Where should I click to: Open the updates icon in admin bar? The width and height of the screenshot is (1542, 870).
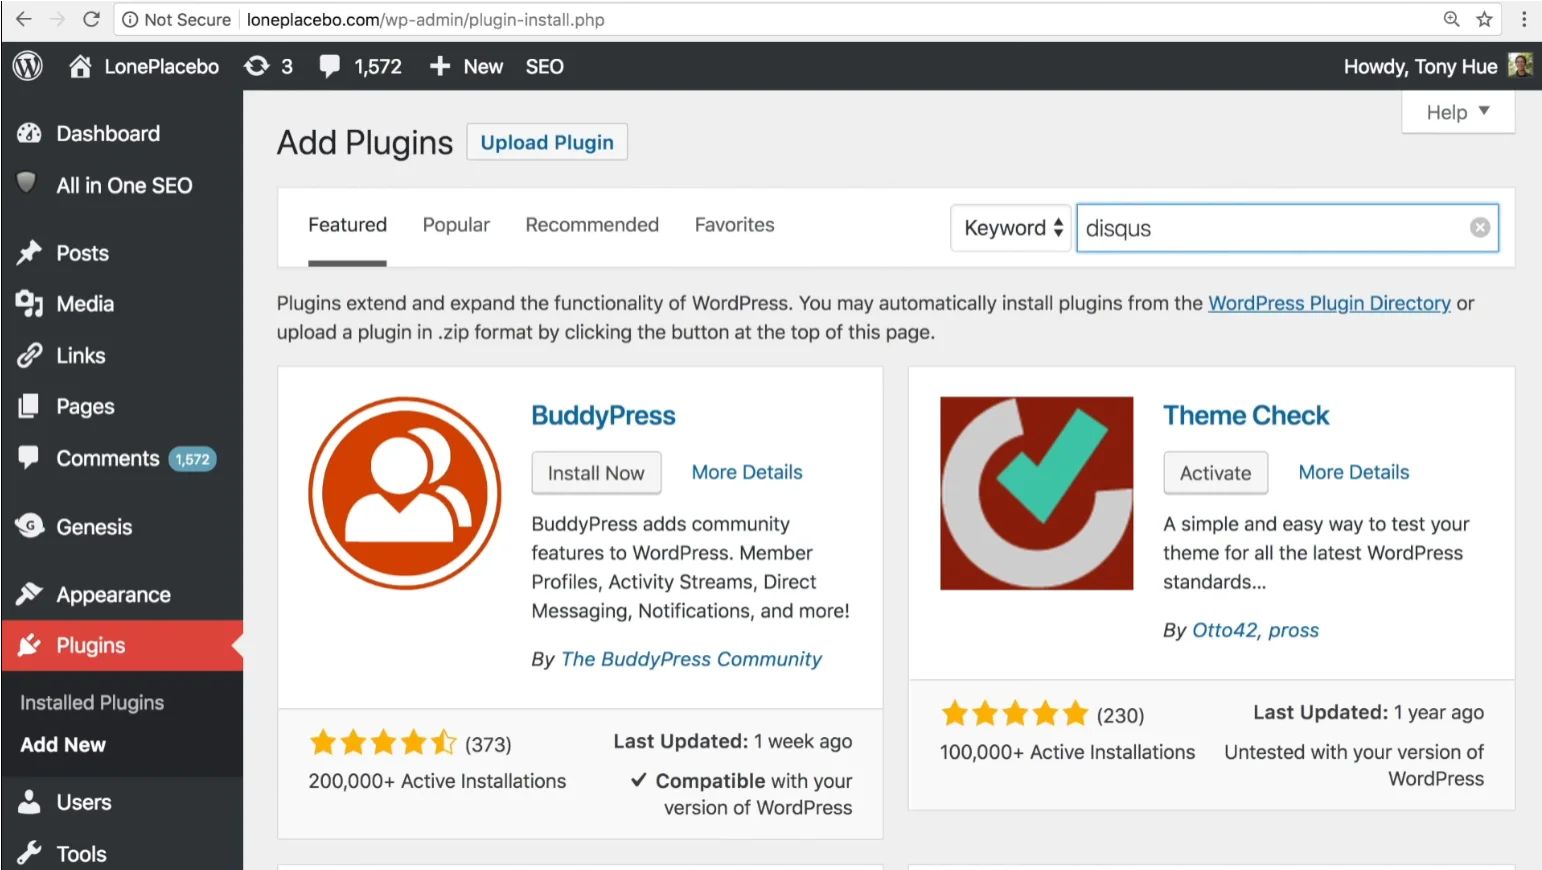tap(257, 66)
